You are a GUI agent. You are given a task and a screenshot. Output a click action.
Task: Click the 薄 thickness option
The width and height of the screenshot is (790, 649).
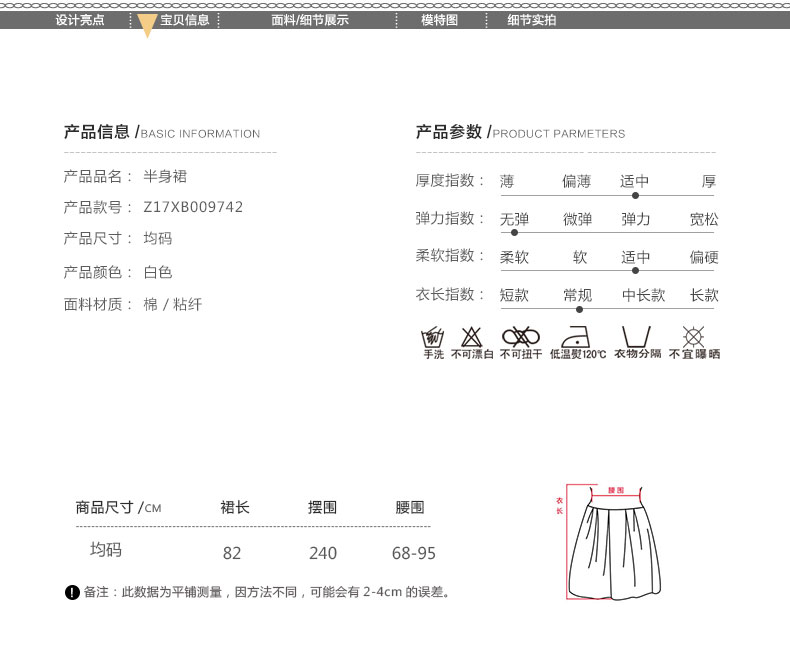[x=507, y=181]
